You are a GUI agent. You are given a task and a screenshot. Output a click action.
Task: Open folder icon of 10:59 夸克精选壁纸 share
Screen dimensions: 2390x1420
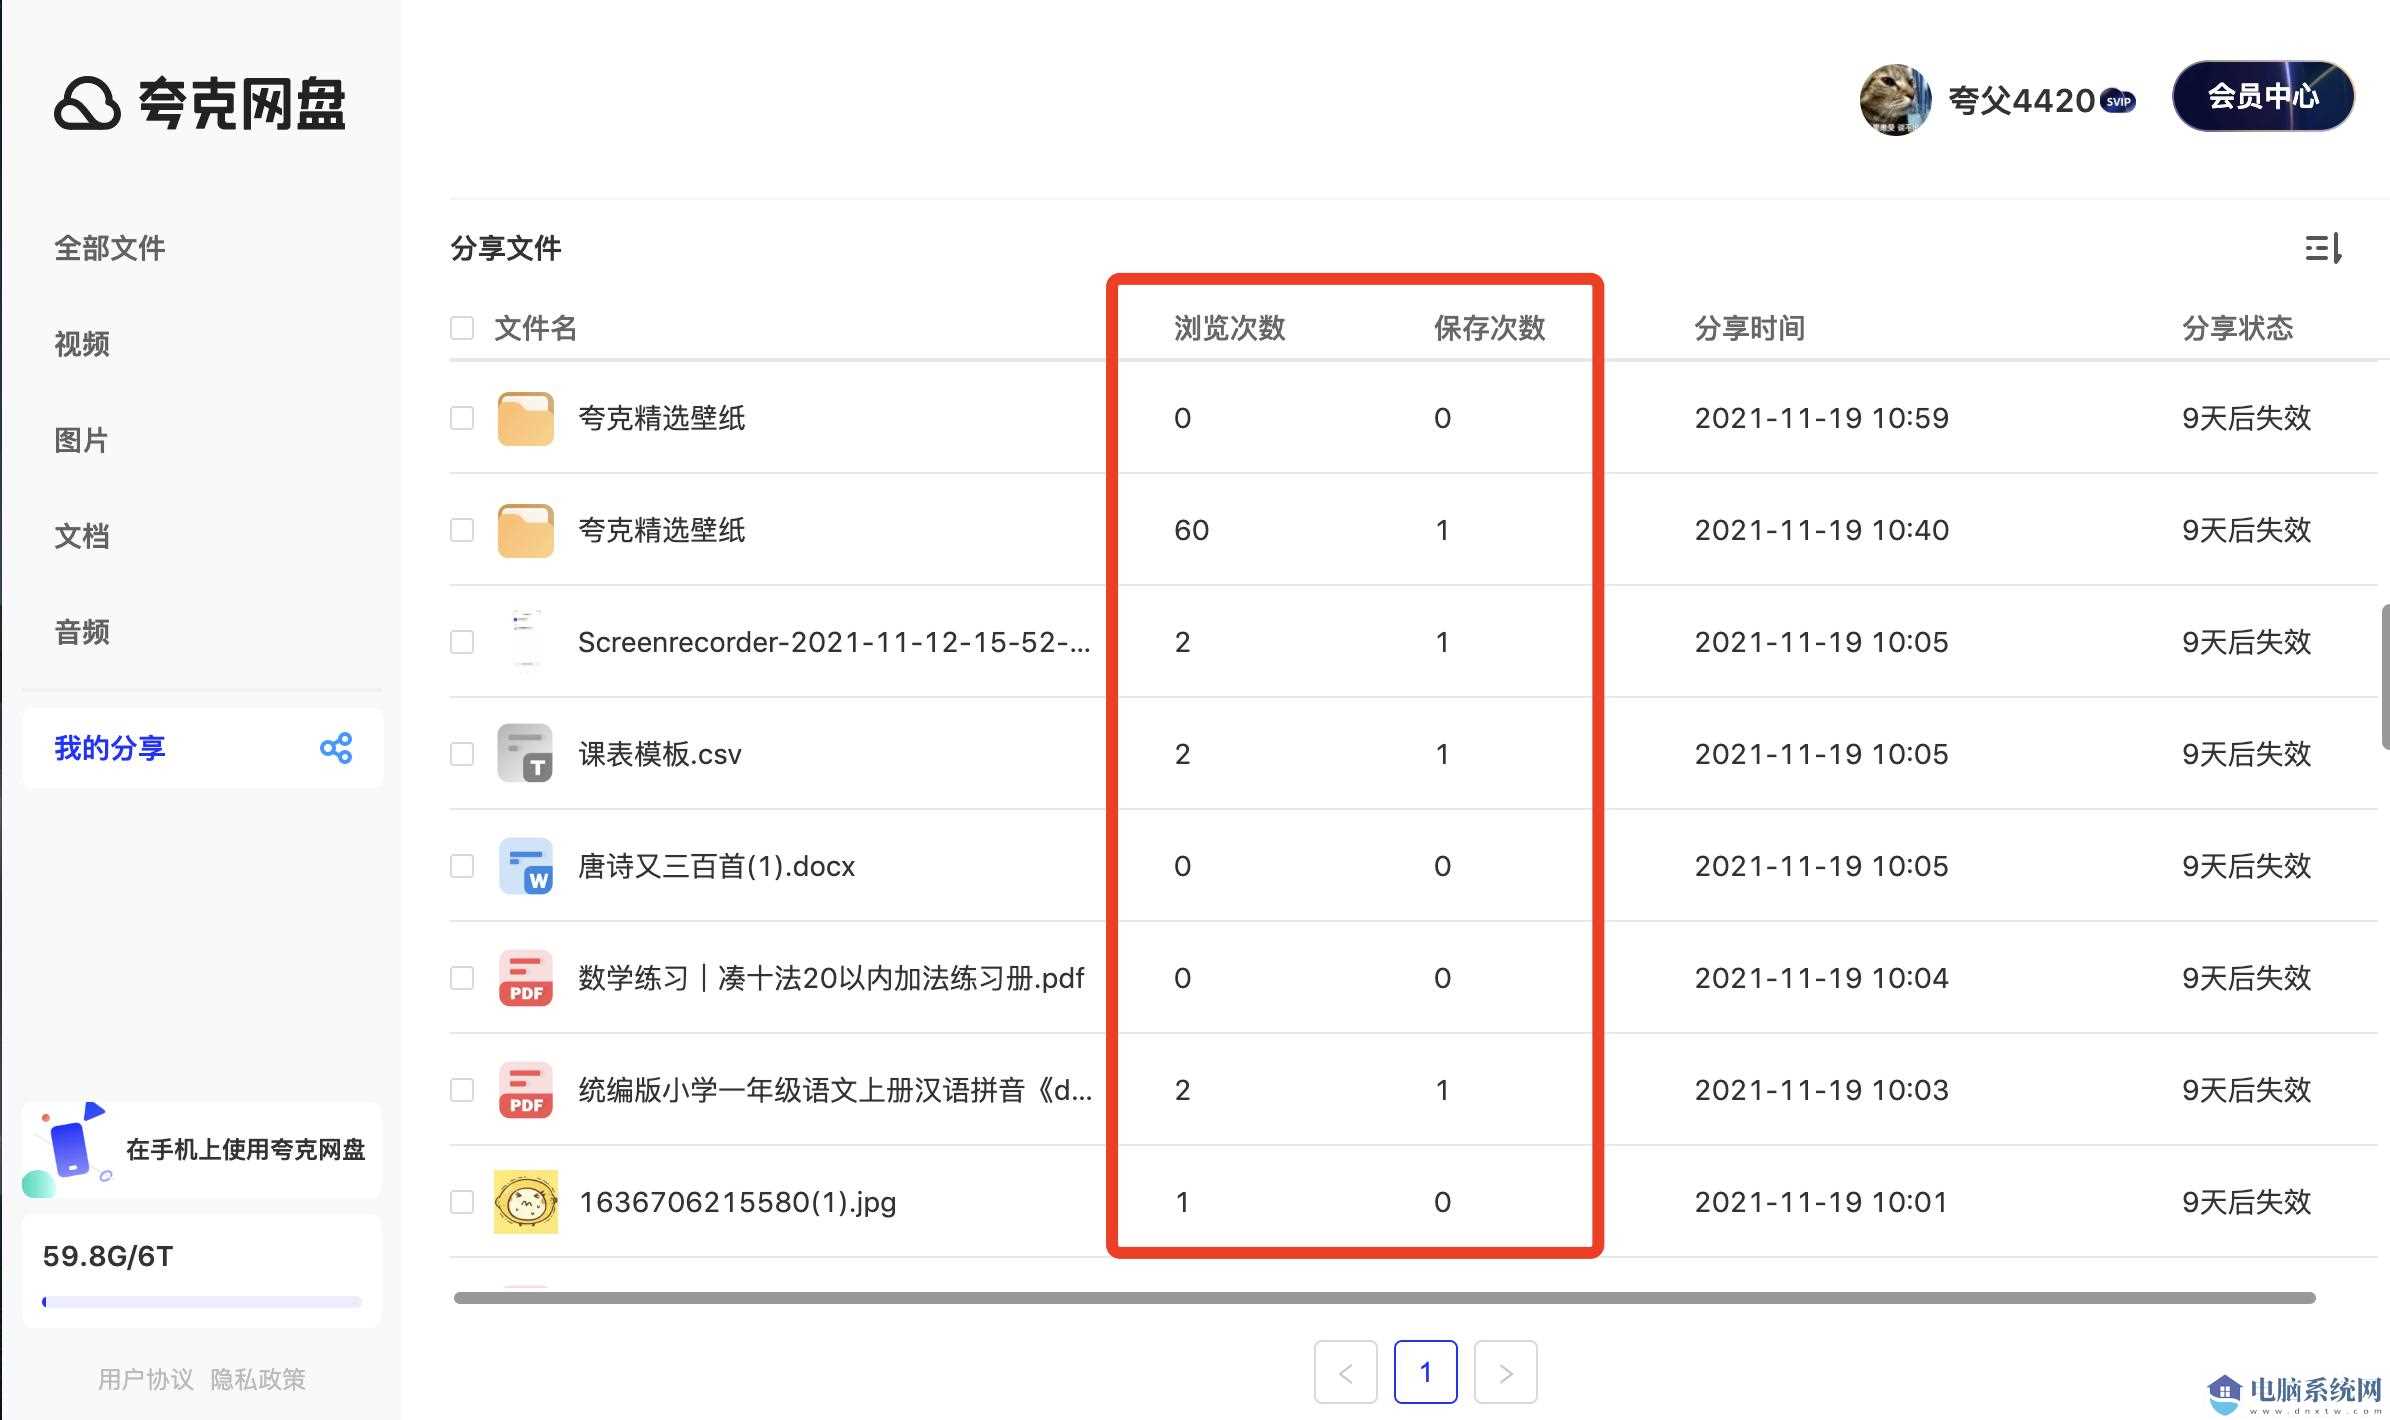tap(526, 418)
